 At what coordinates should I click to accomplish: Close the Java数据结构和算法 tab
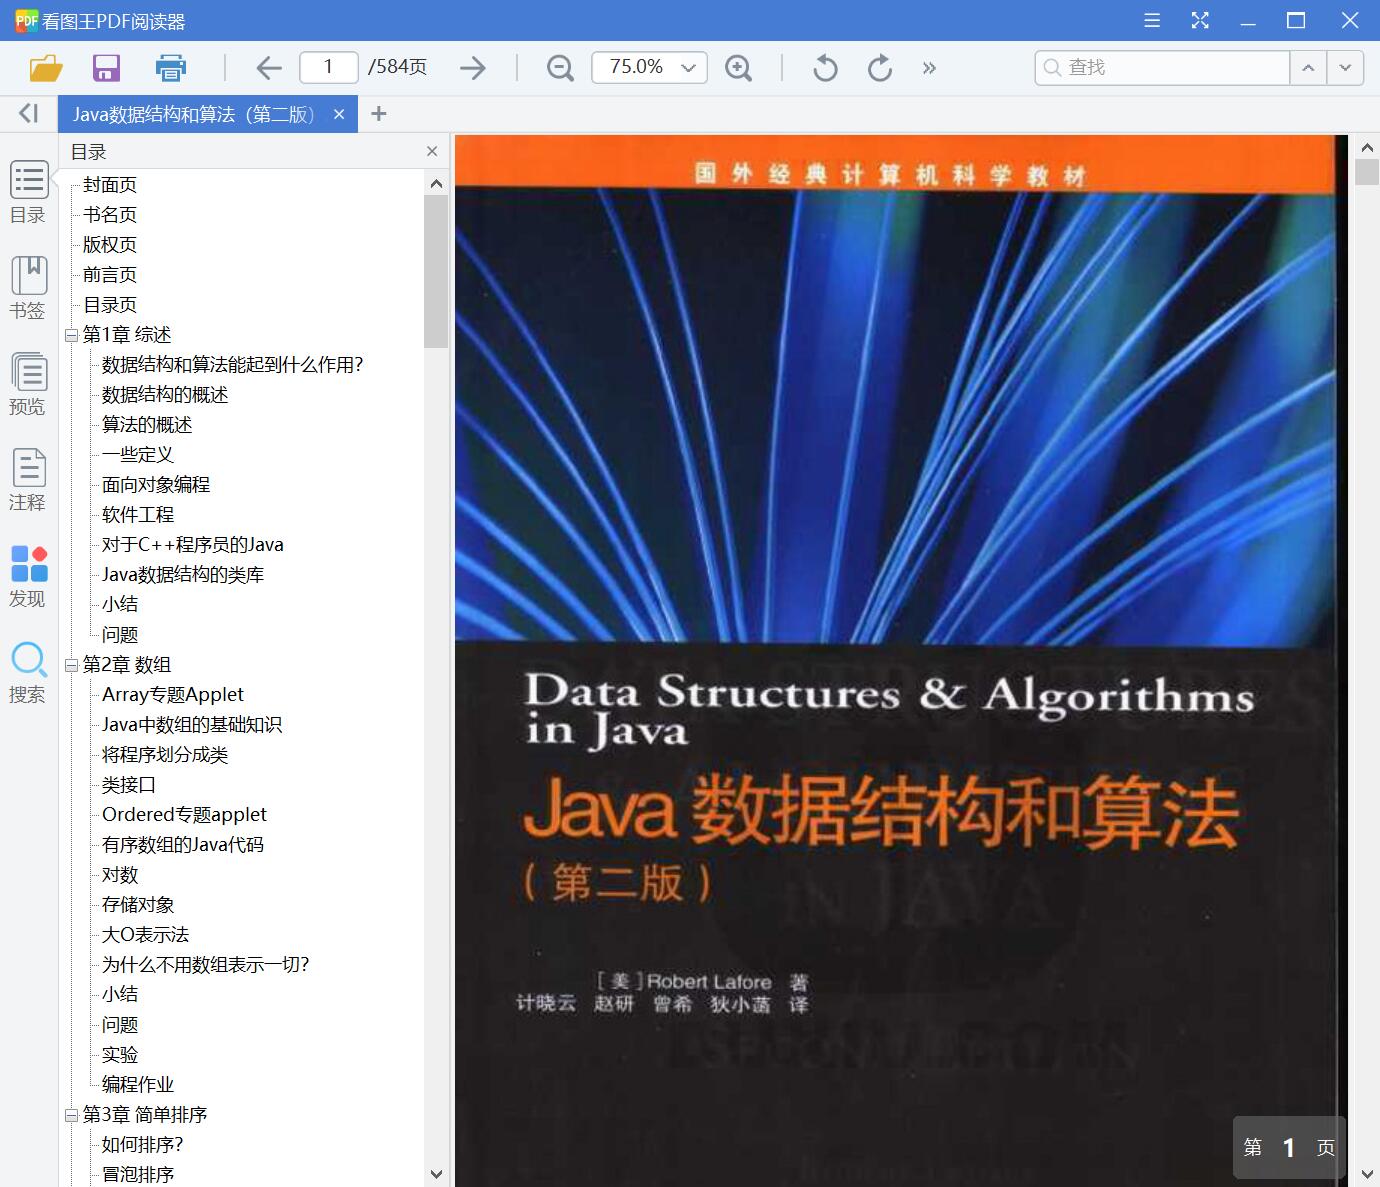(x=339, y=114)
